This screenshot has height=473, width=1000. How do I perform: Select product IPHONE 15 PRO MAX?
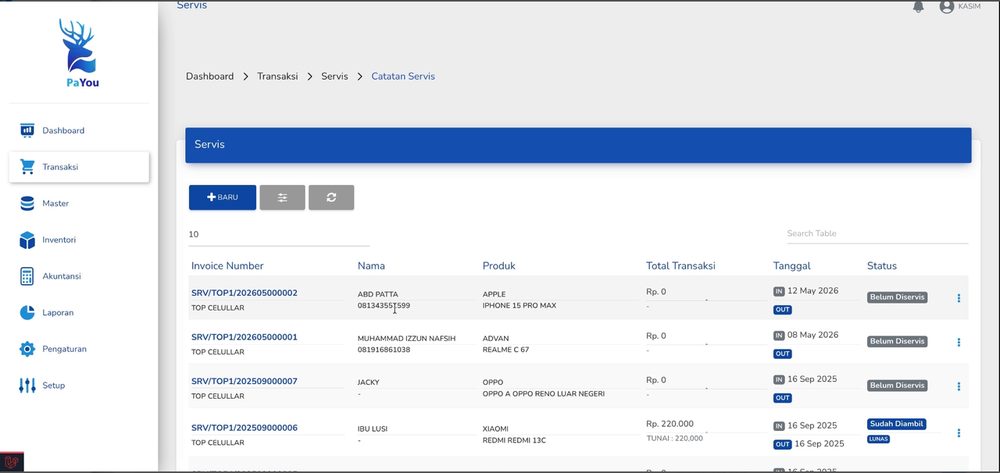519,305
